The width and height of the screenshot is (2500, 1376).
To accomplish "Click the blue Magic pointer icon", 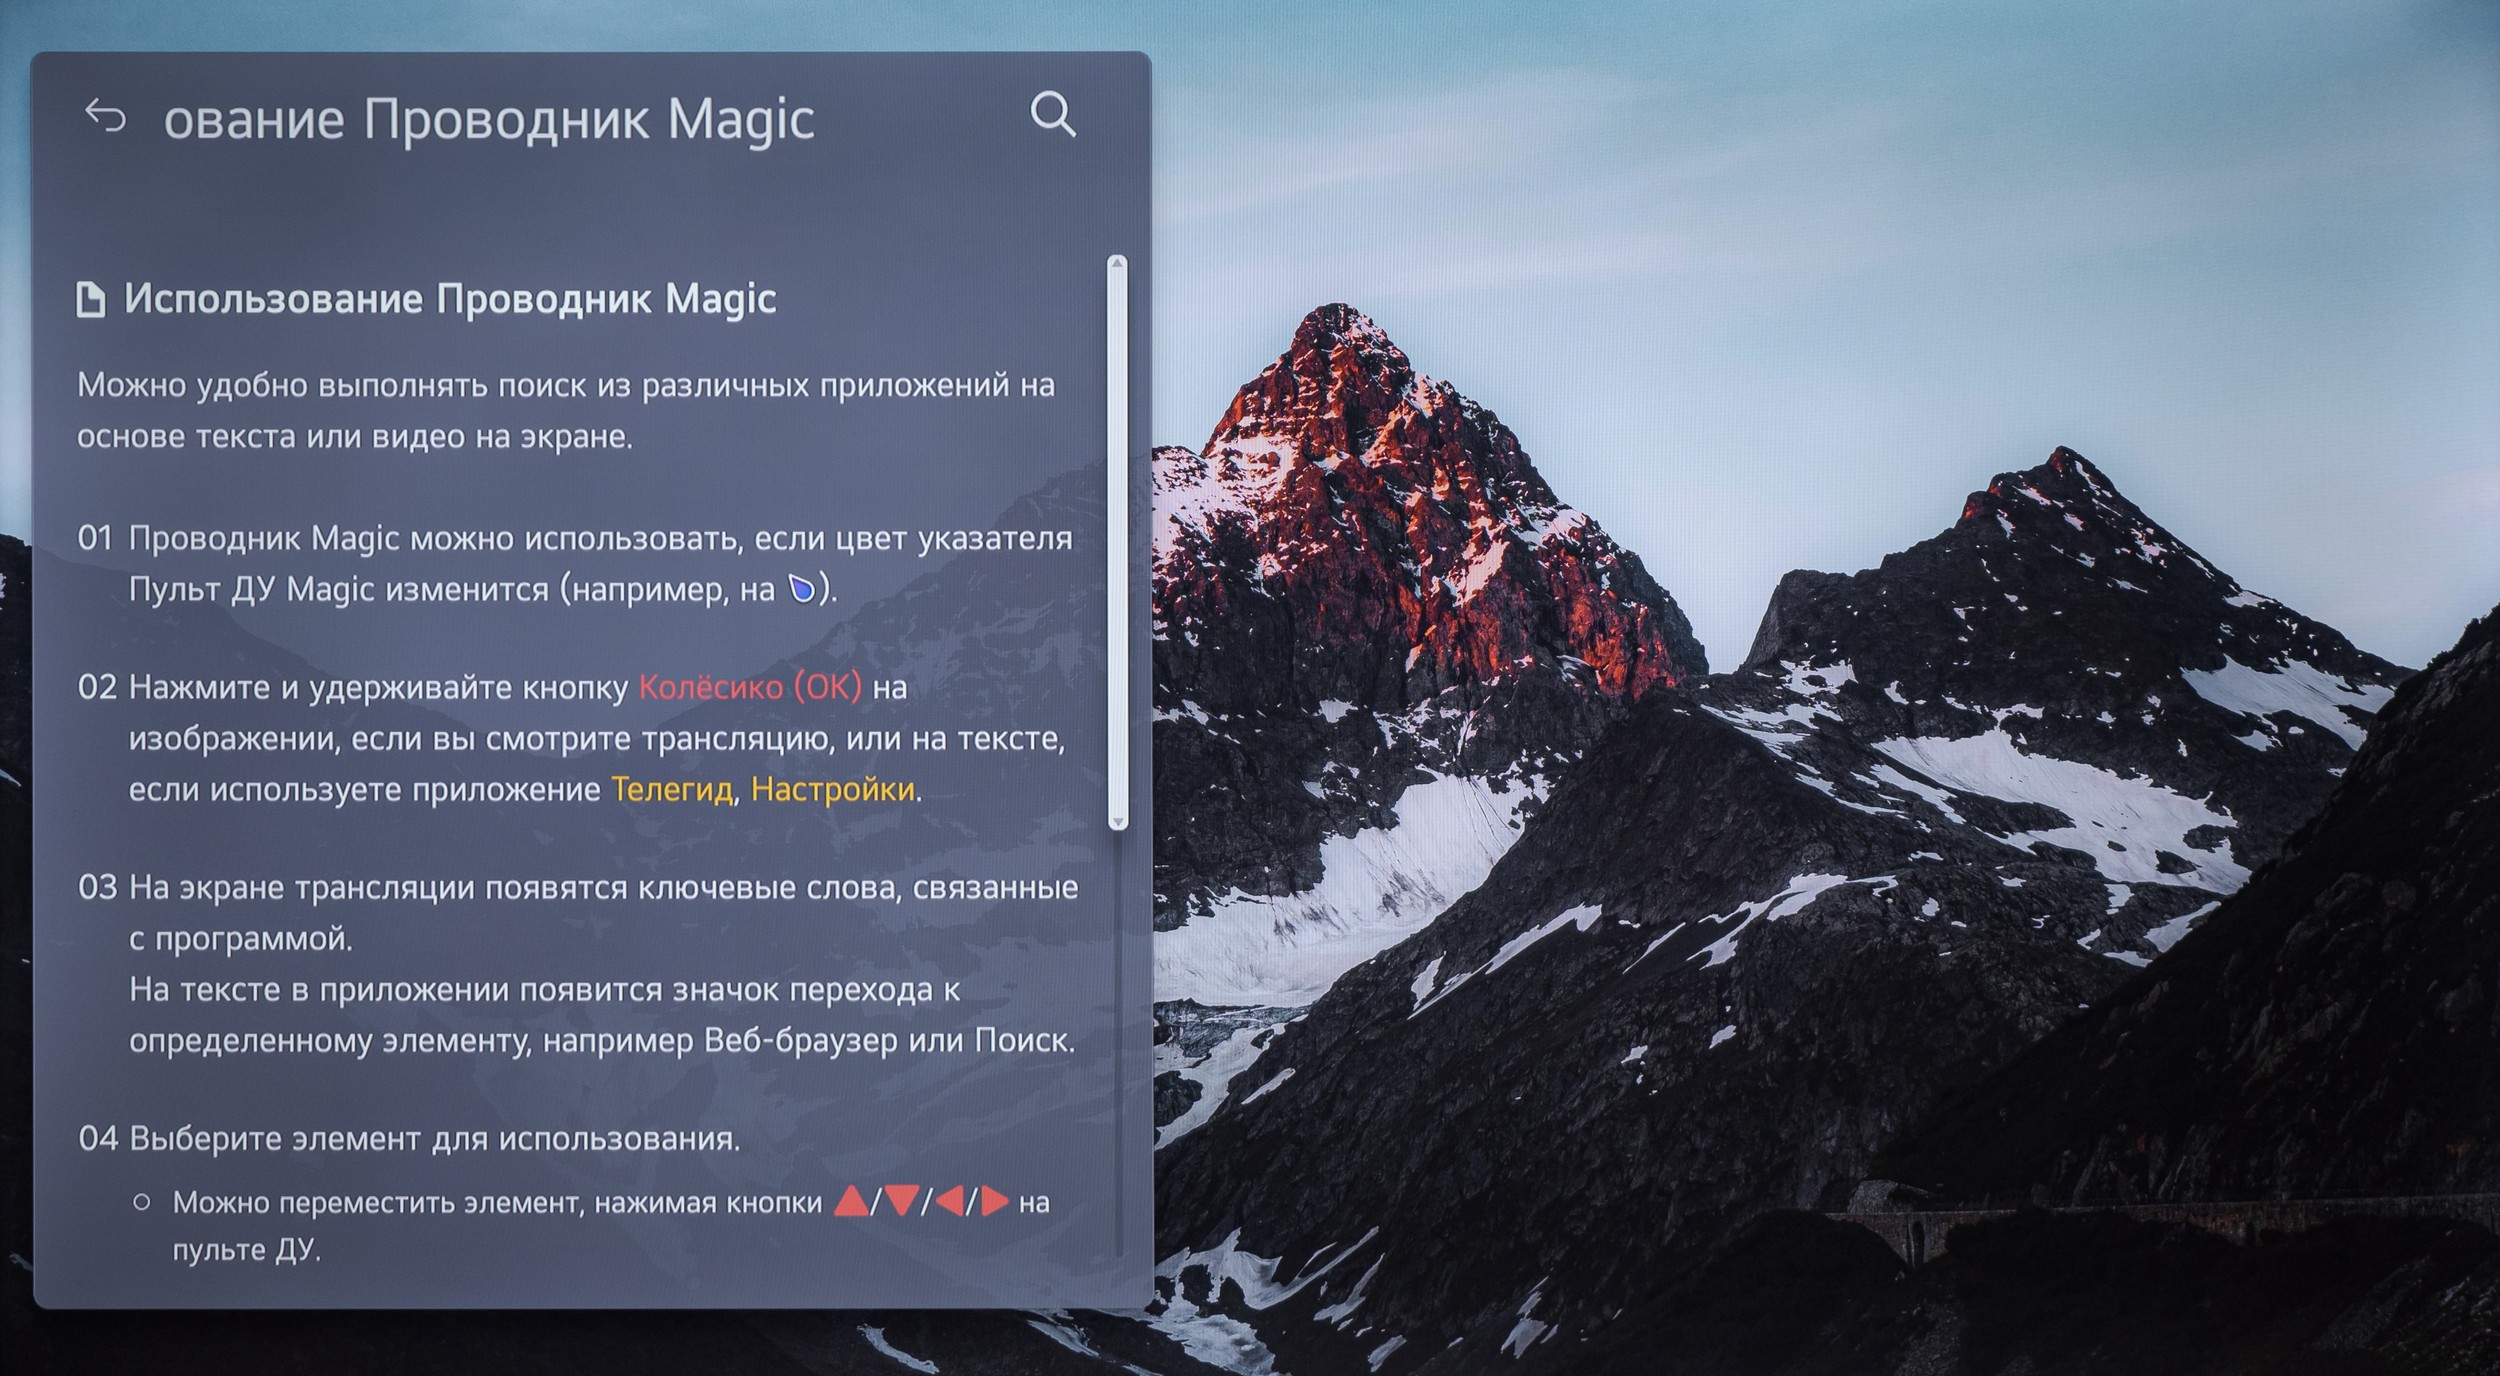I will pos(801,589).
